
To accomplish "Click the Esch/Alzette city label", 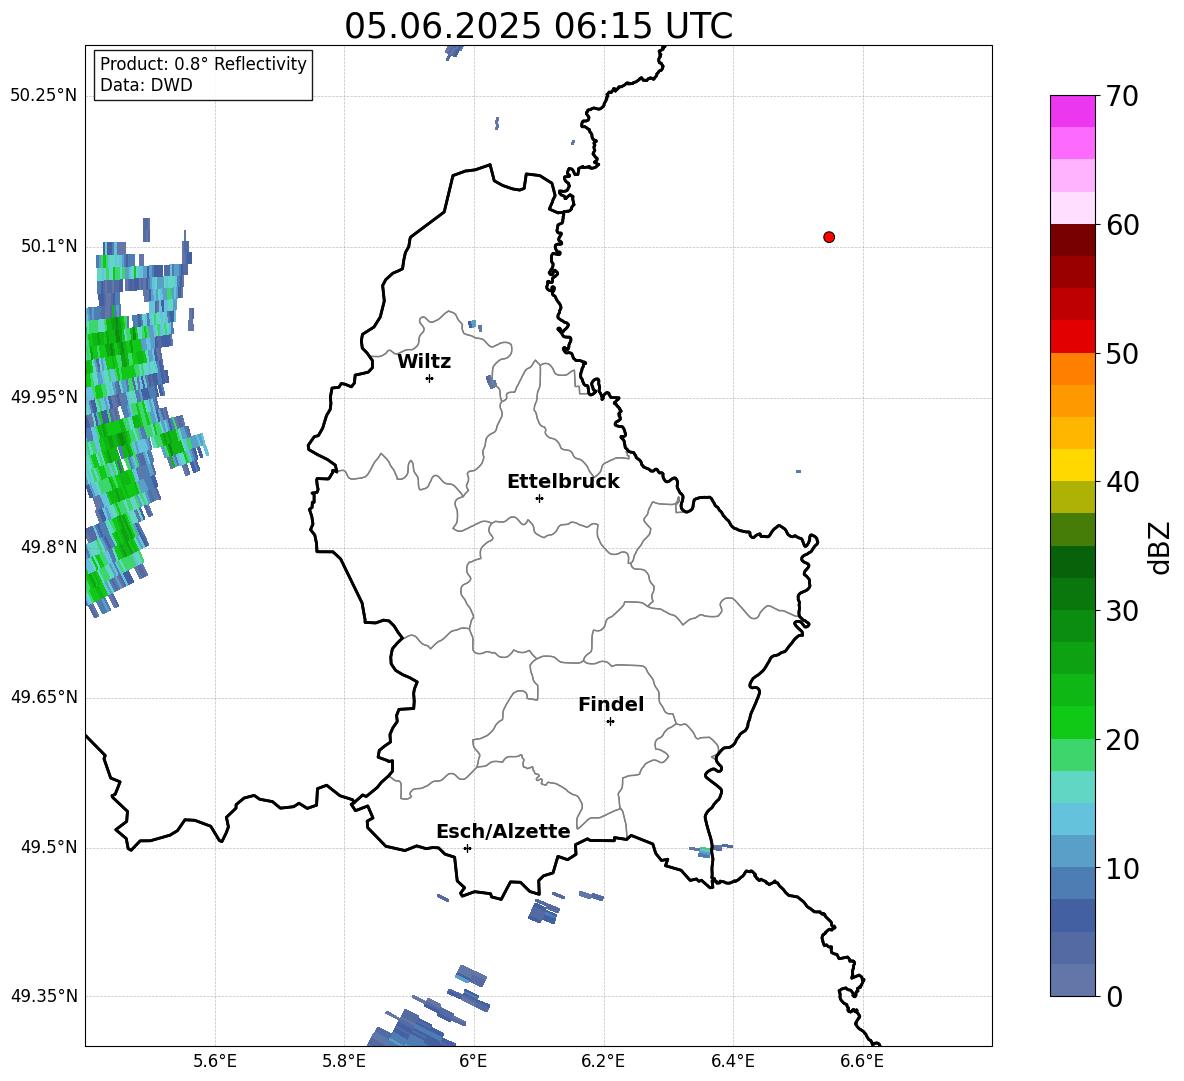I will pos(503,832).
